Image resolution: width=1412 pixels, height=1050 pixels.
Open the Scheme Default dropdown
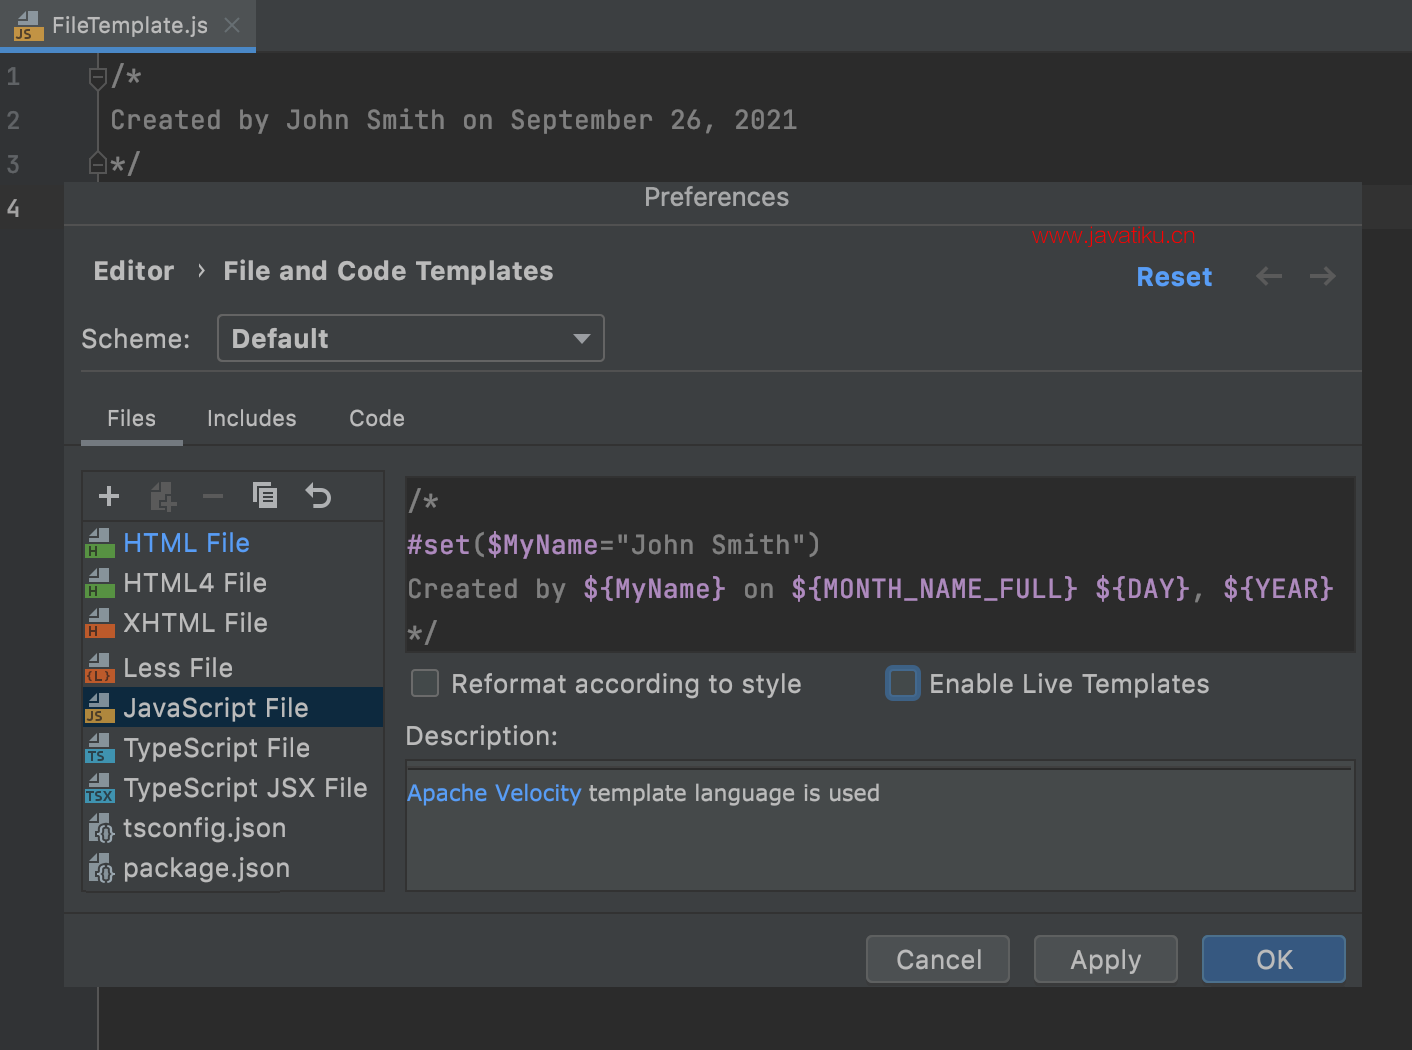(x=411, y=338)
